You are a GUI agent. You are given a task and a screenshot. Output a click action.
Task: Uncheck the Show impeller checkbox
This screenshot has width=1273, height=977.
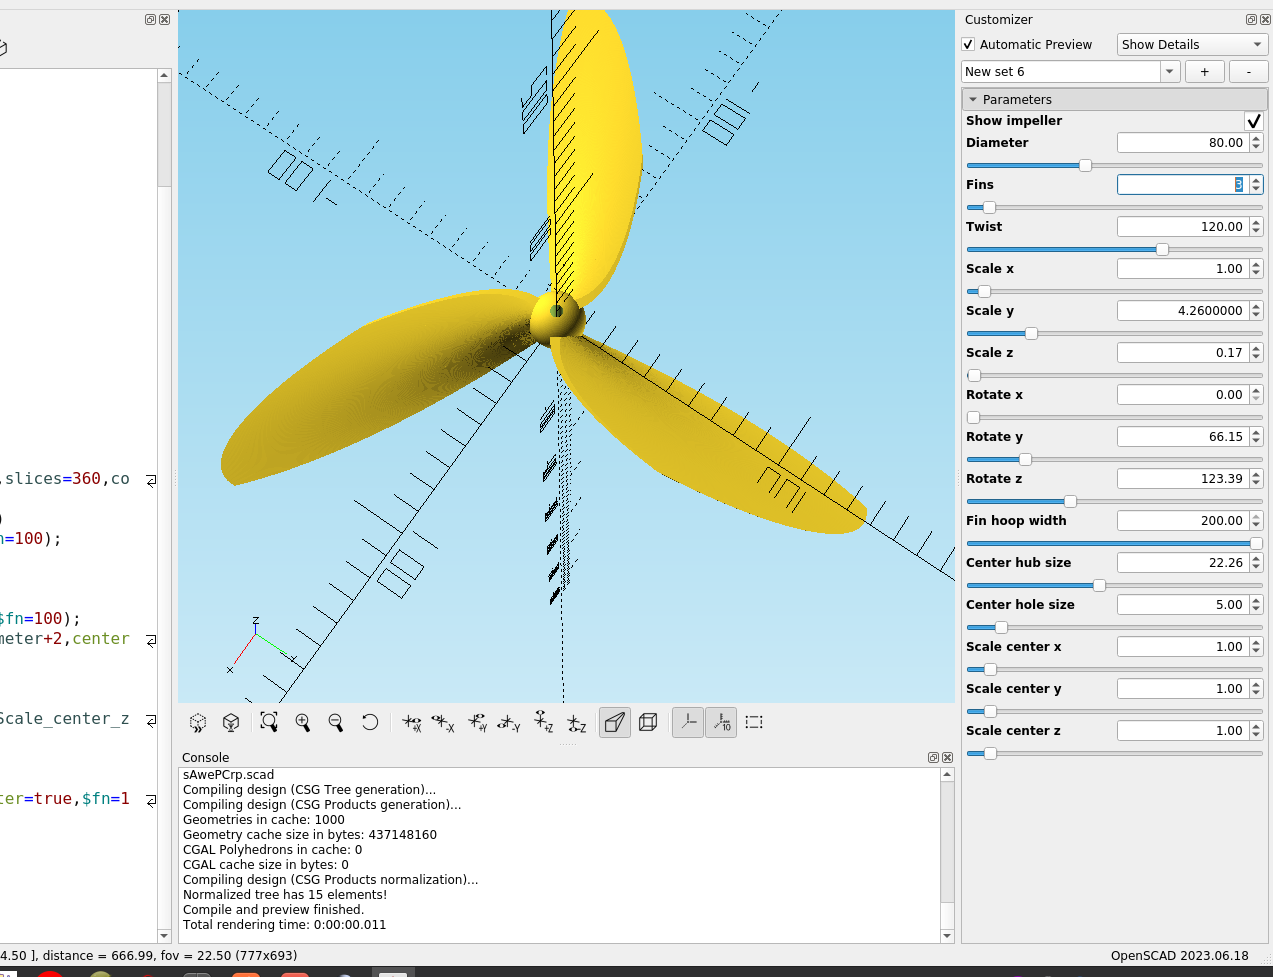[1254, 121]
